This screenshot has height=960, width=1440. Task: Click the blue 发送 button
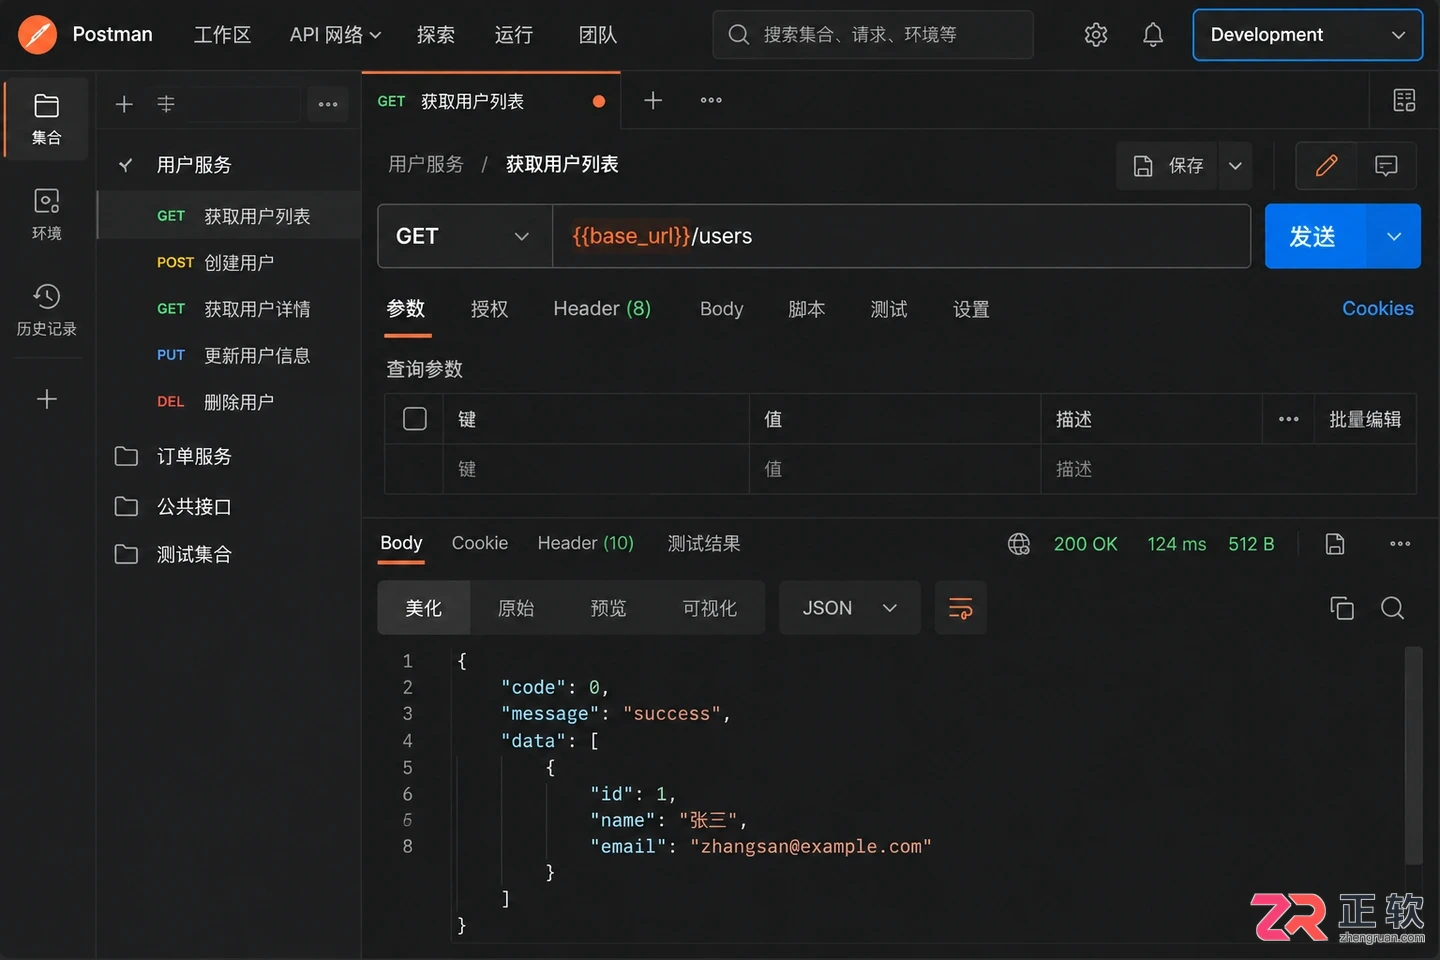1314,236
